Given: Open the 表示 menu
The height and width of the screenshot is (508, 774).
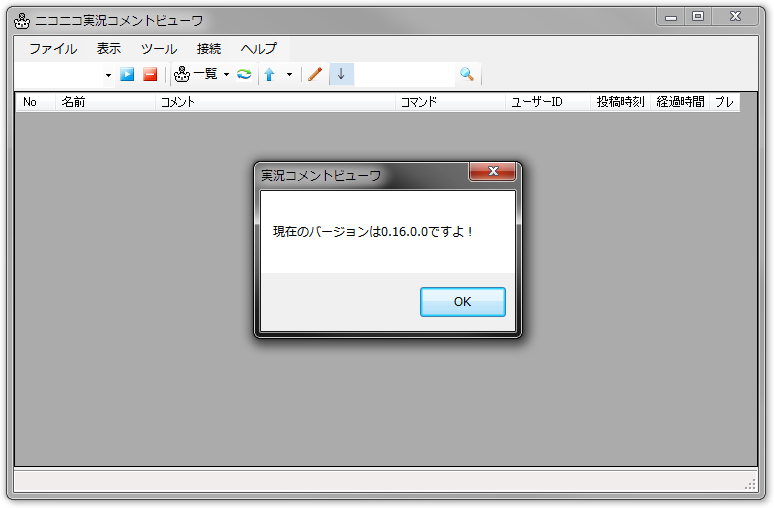Looking at the screenshot, I should pyautogui.click(x=109, y=48).
